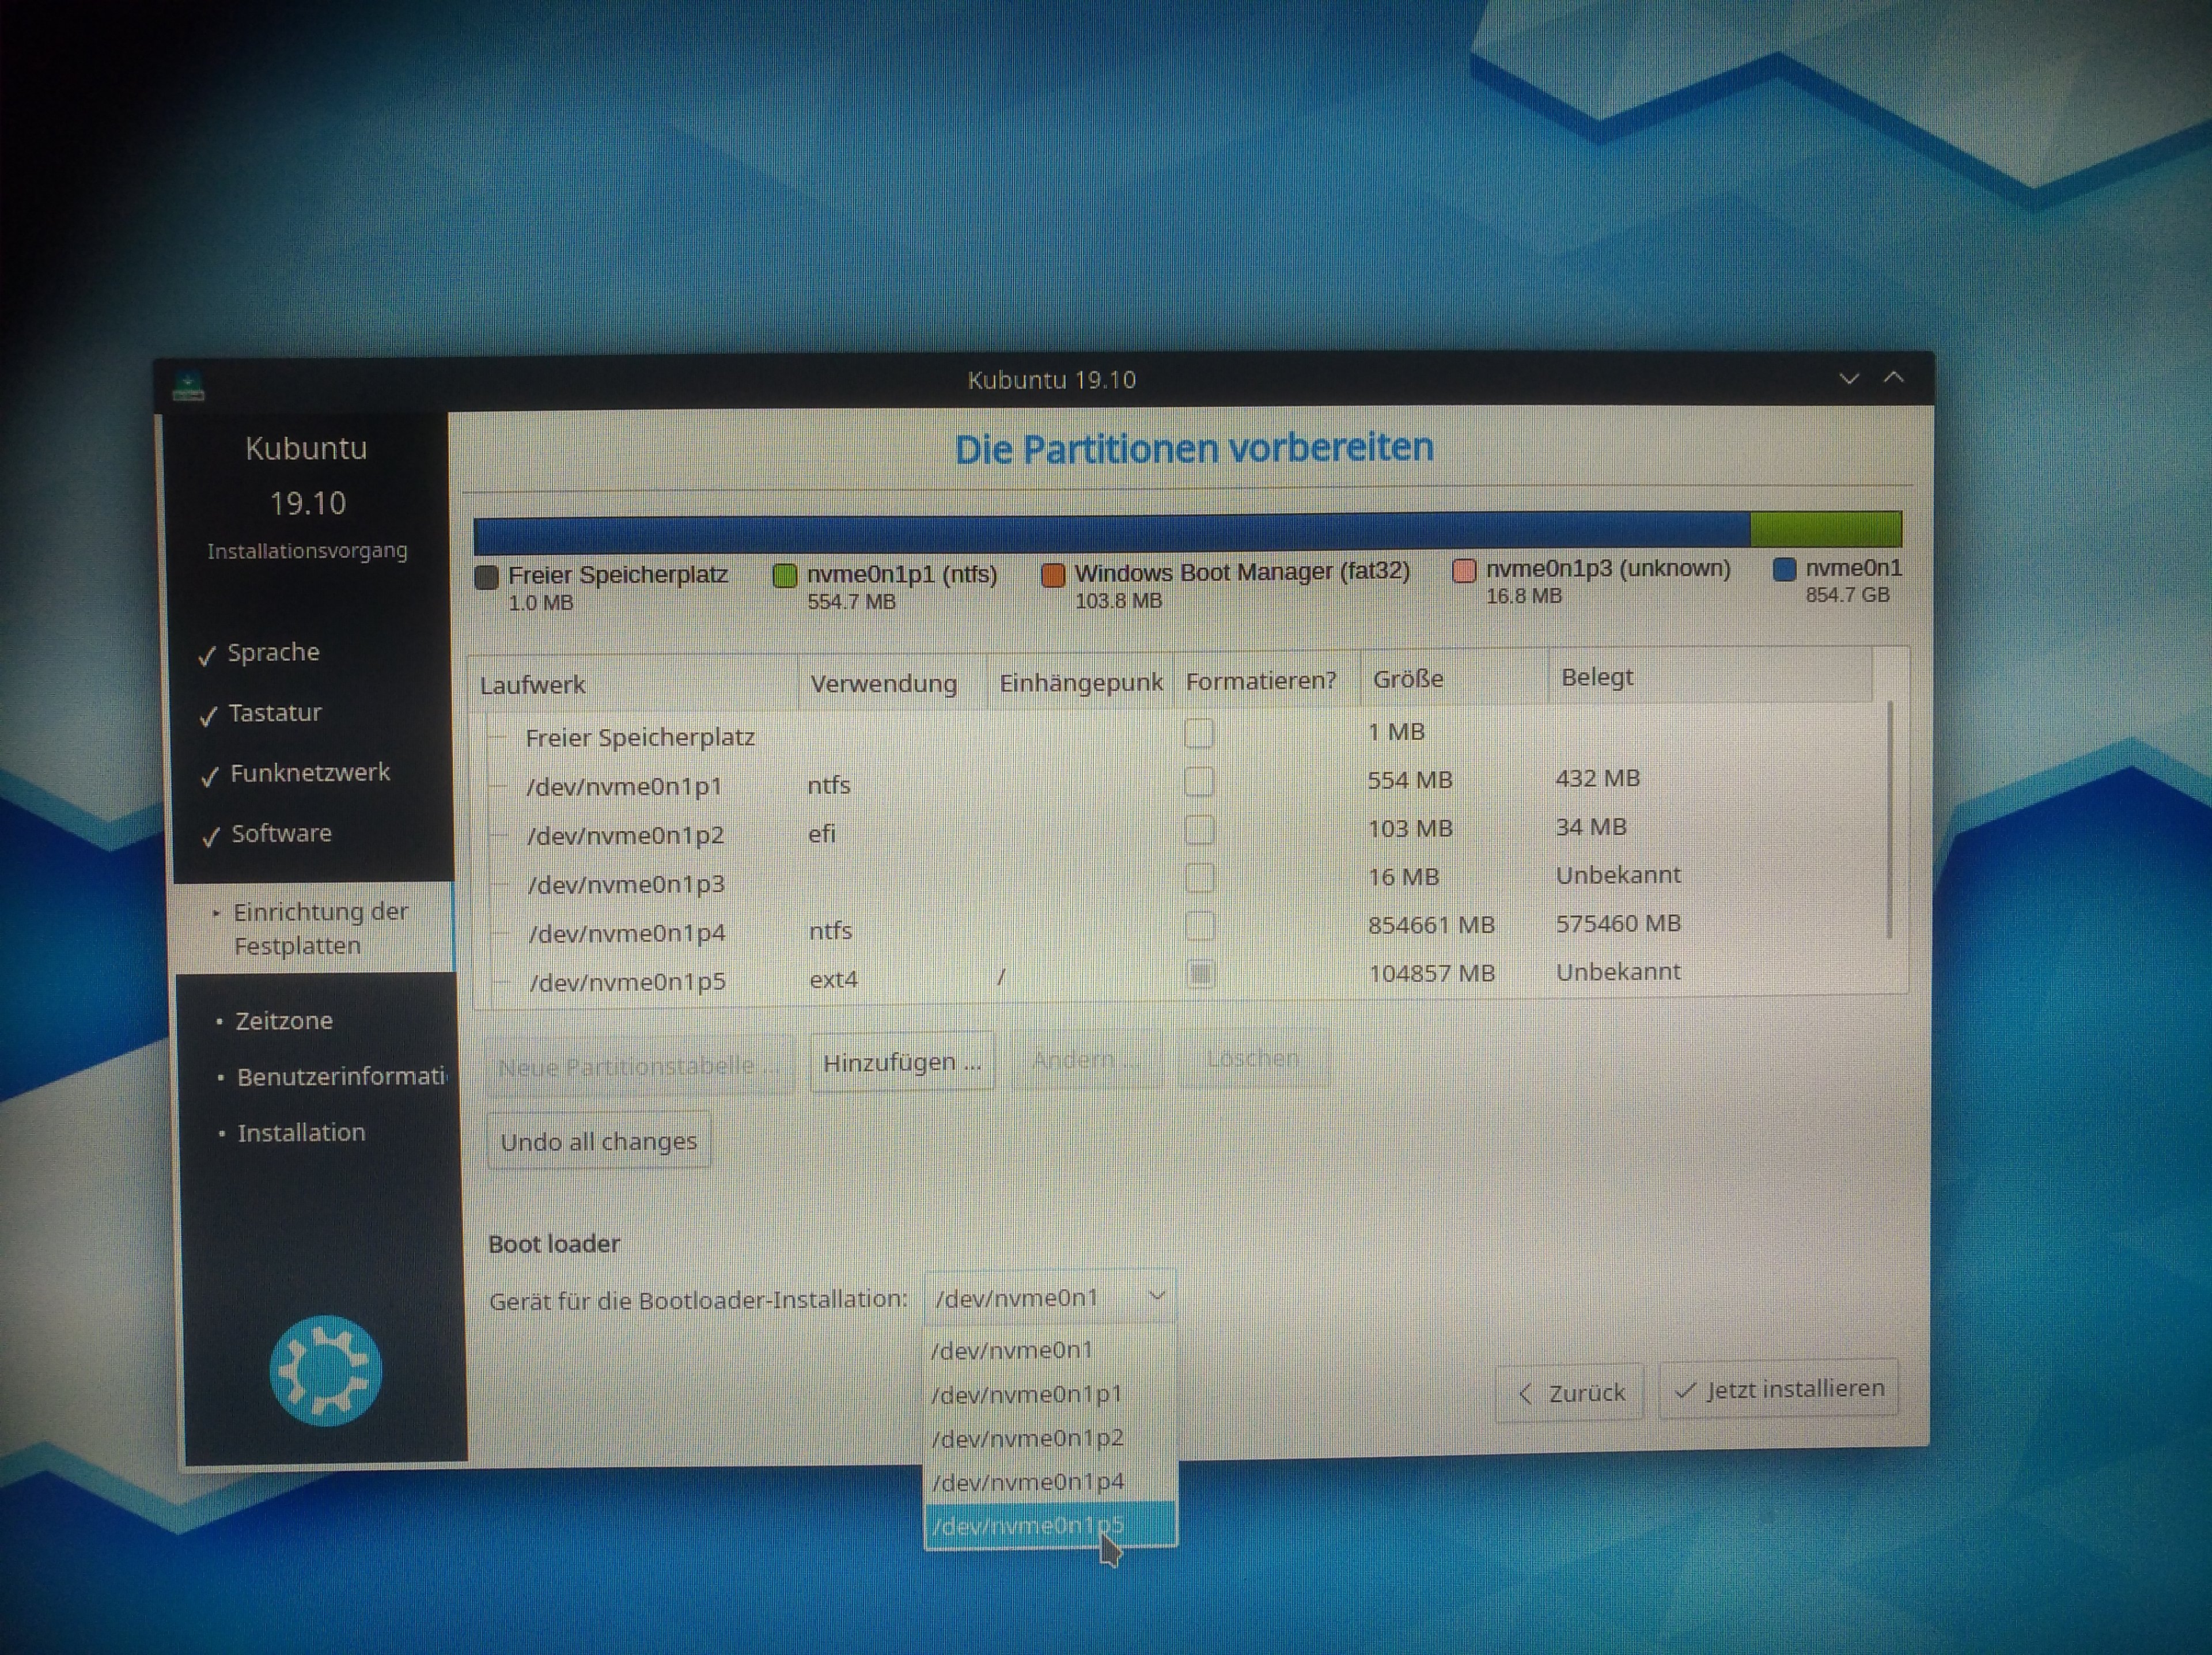Toggle format checkbox for /dev/nvme0n1p4
This screenshot has height=1655, width=2212.
pyautogui.click(x=1199, y=926)
